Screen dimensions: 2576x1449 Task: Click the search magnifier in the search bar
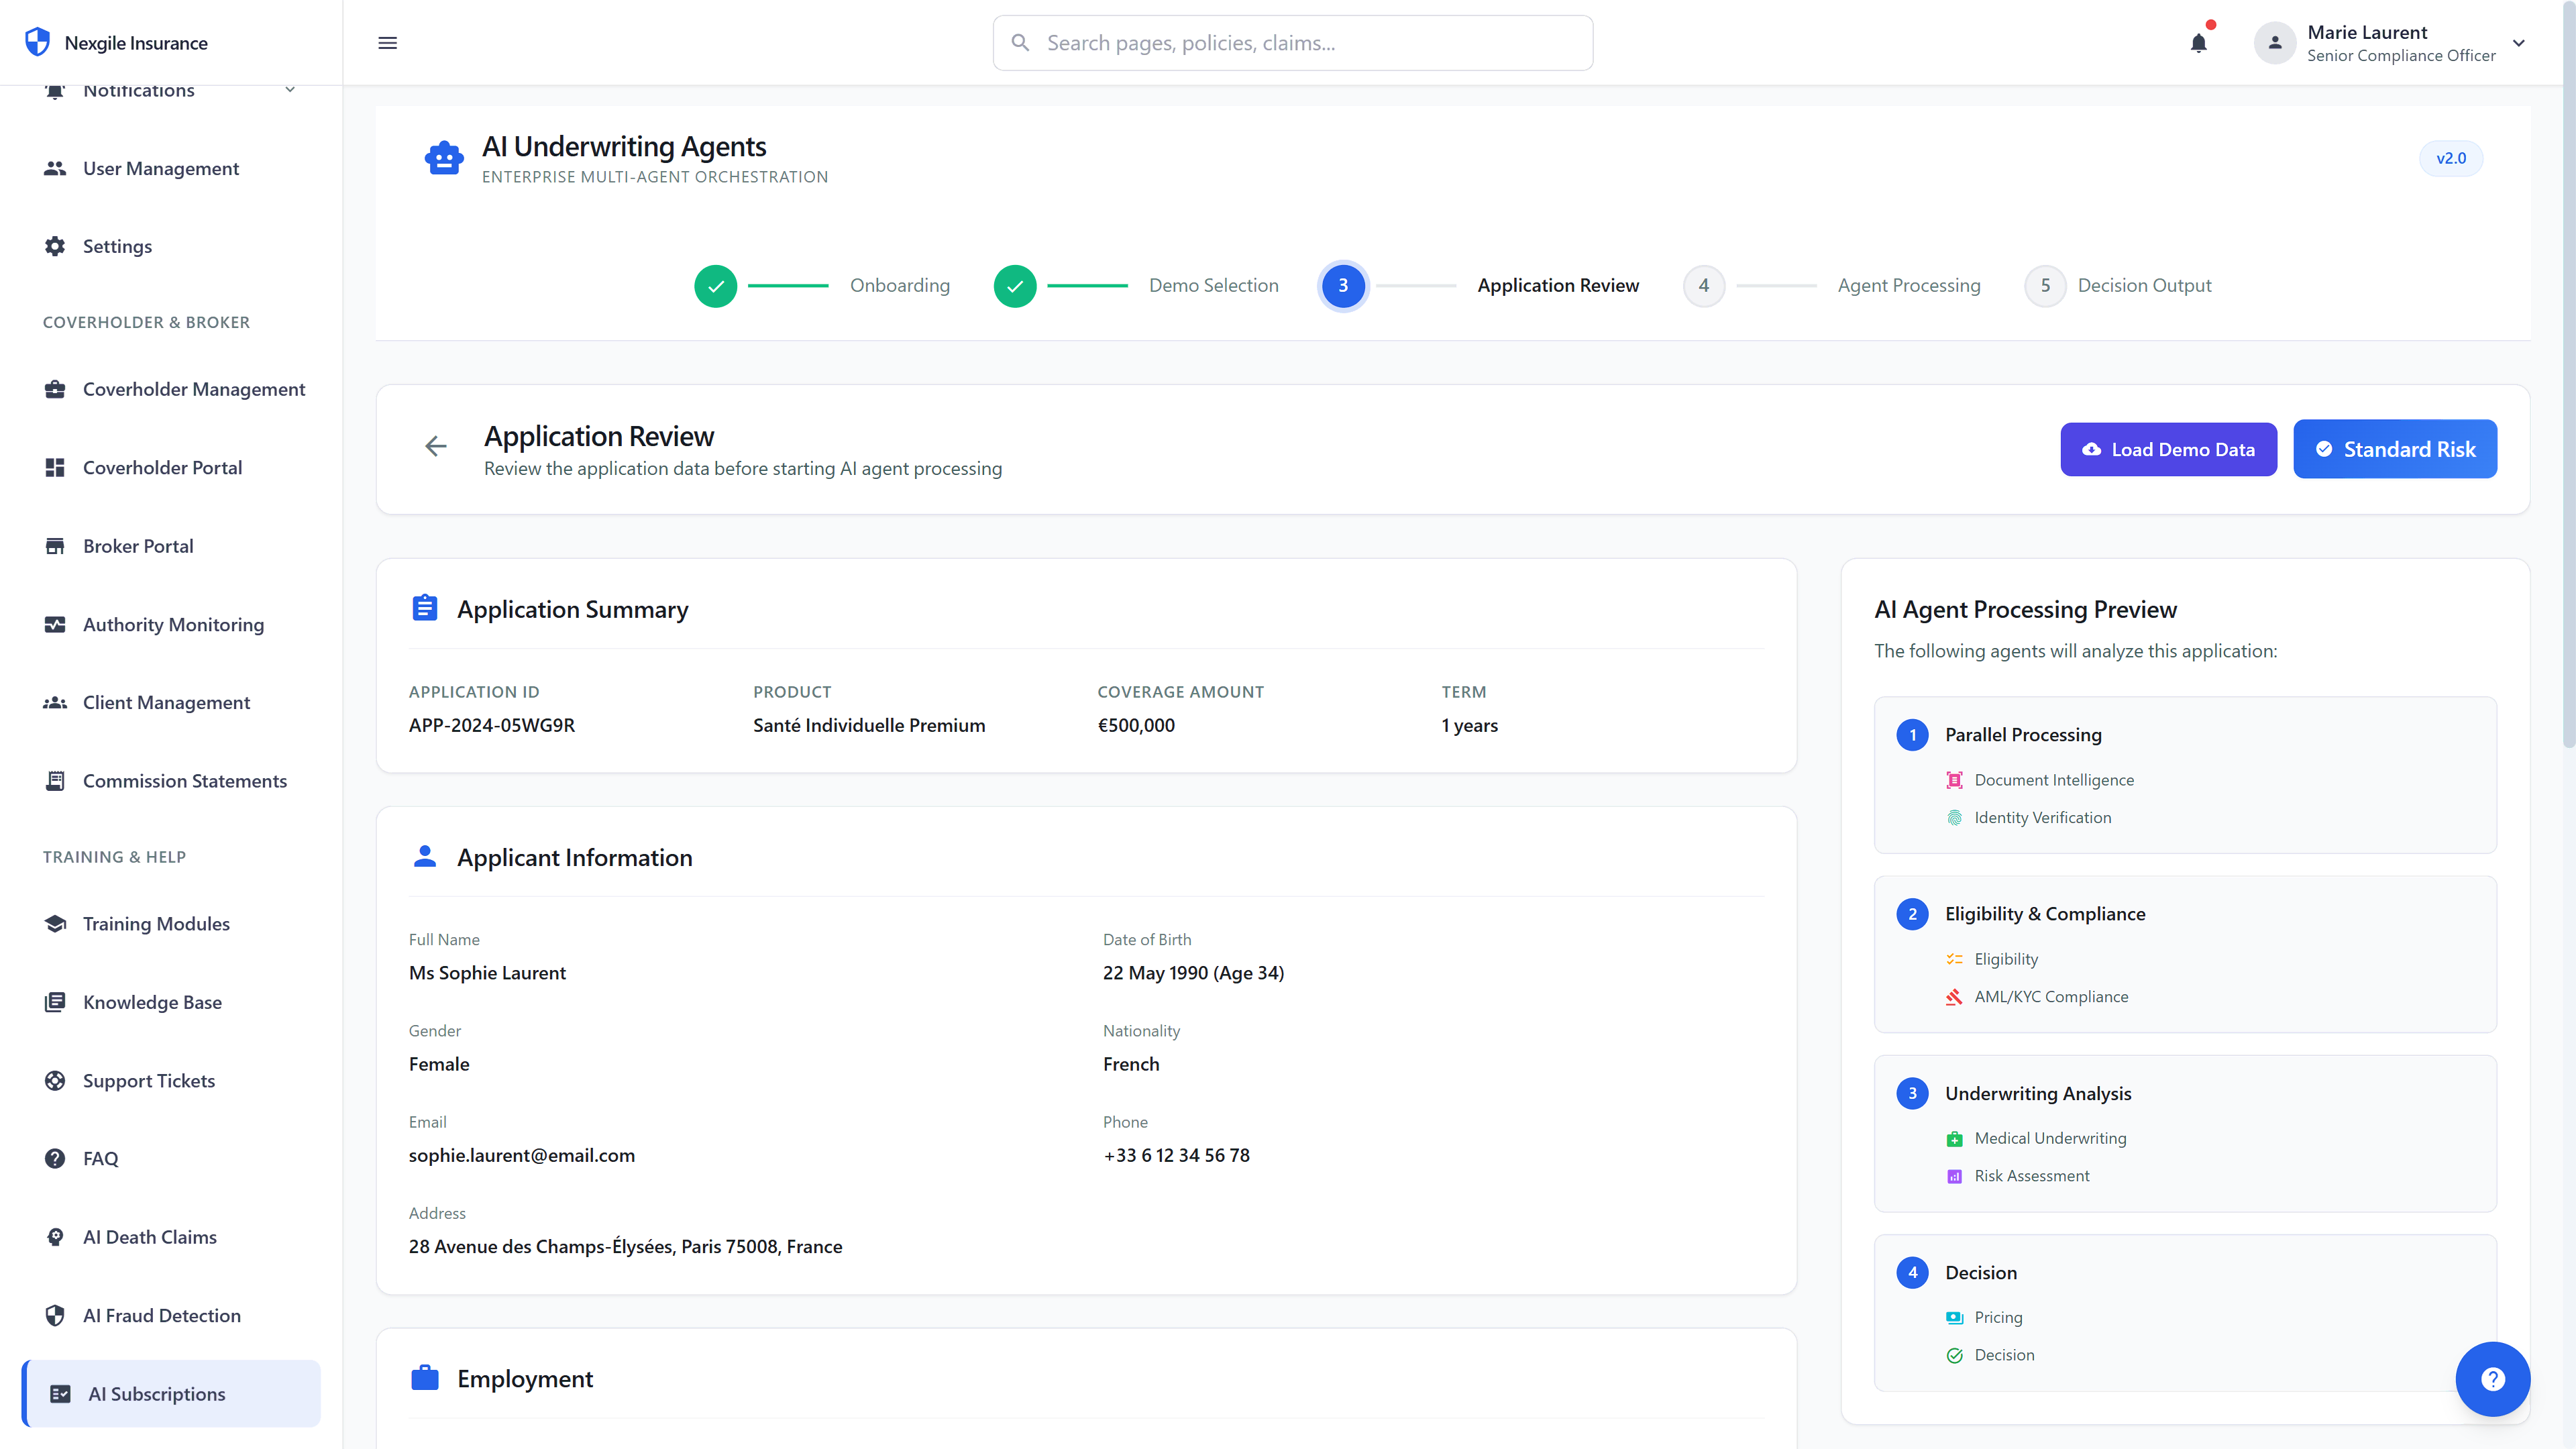(1020, 42)
